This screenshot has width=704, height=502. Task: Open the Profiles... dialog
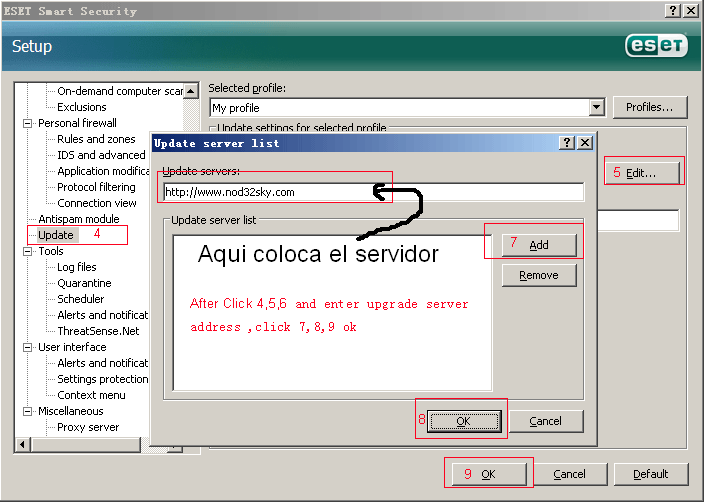(650, 107)
